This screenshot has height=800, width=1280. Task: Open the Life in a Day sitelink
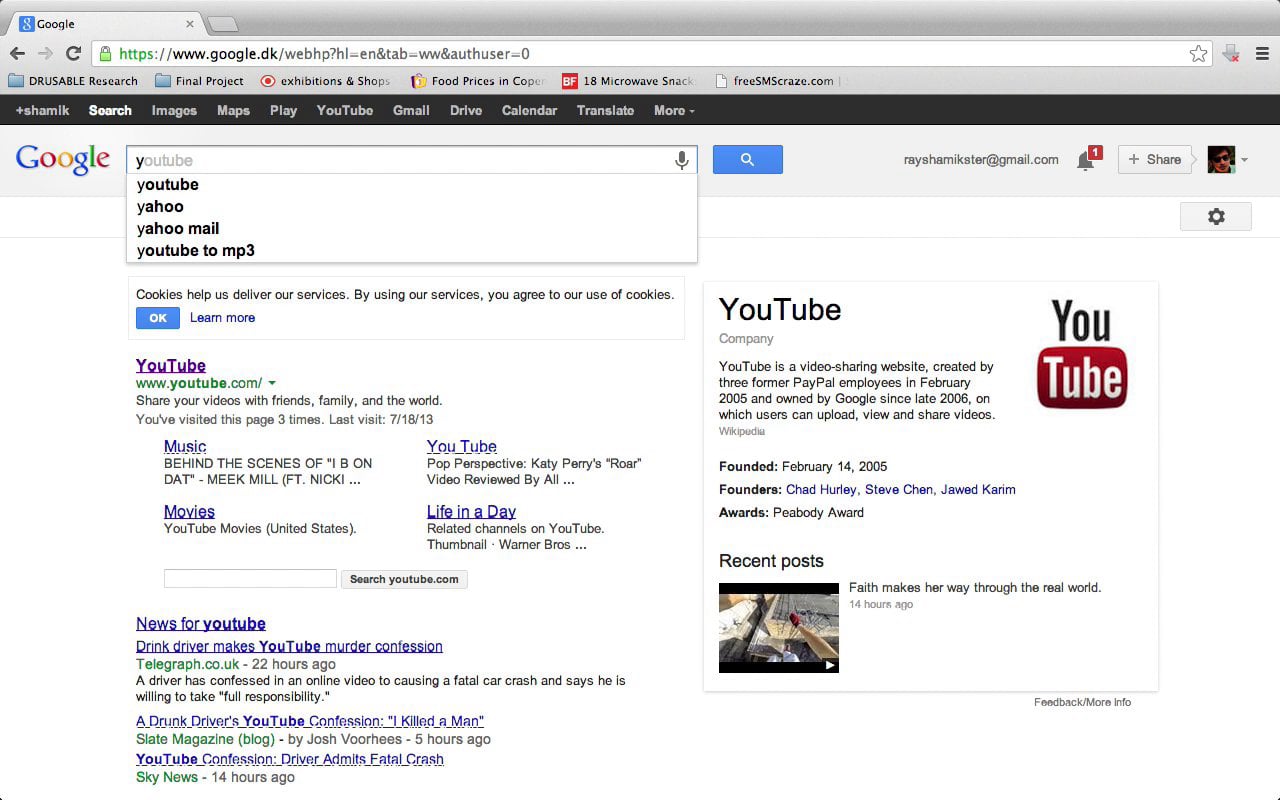(x=471, y=511)
